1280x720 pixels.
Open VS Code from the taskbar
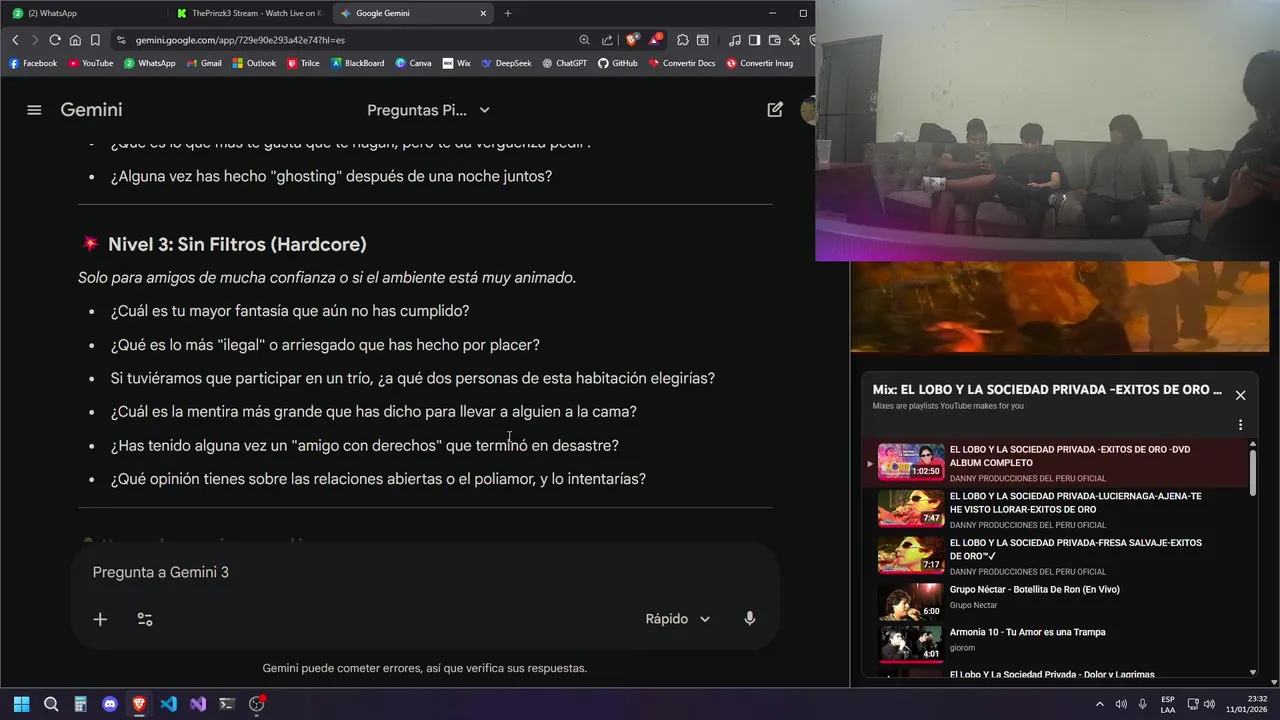pos(168,704)
